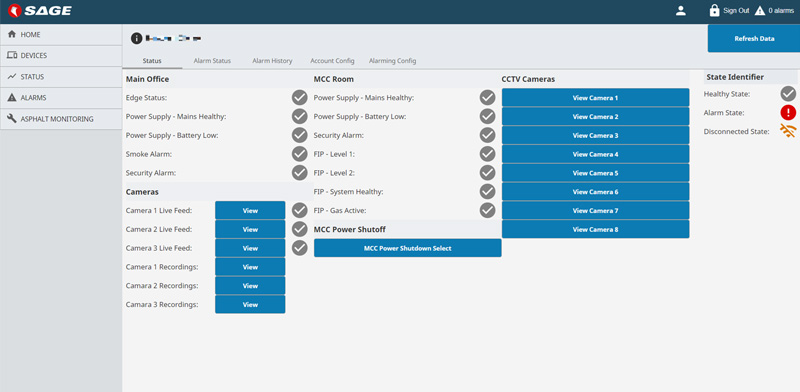View Camera 3 Live Feed
800x392 pixels.
[250, 248]
